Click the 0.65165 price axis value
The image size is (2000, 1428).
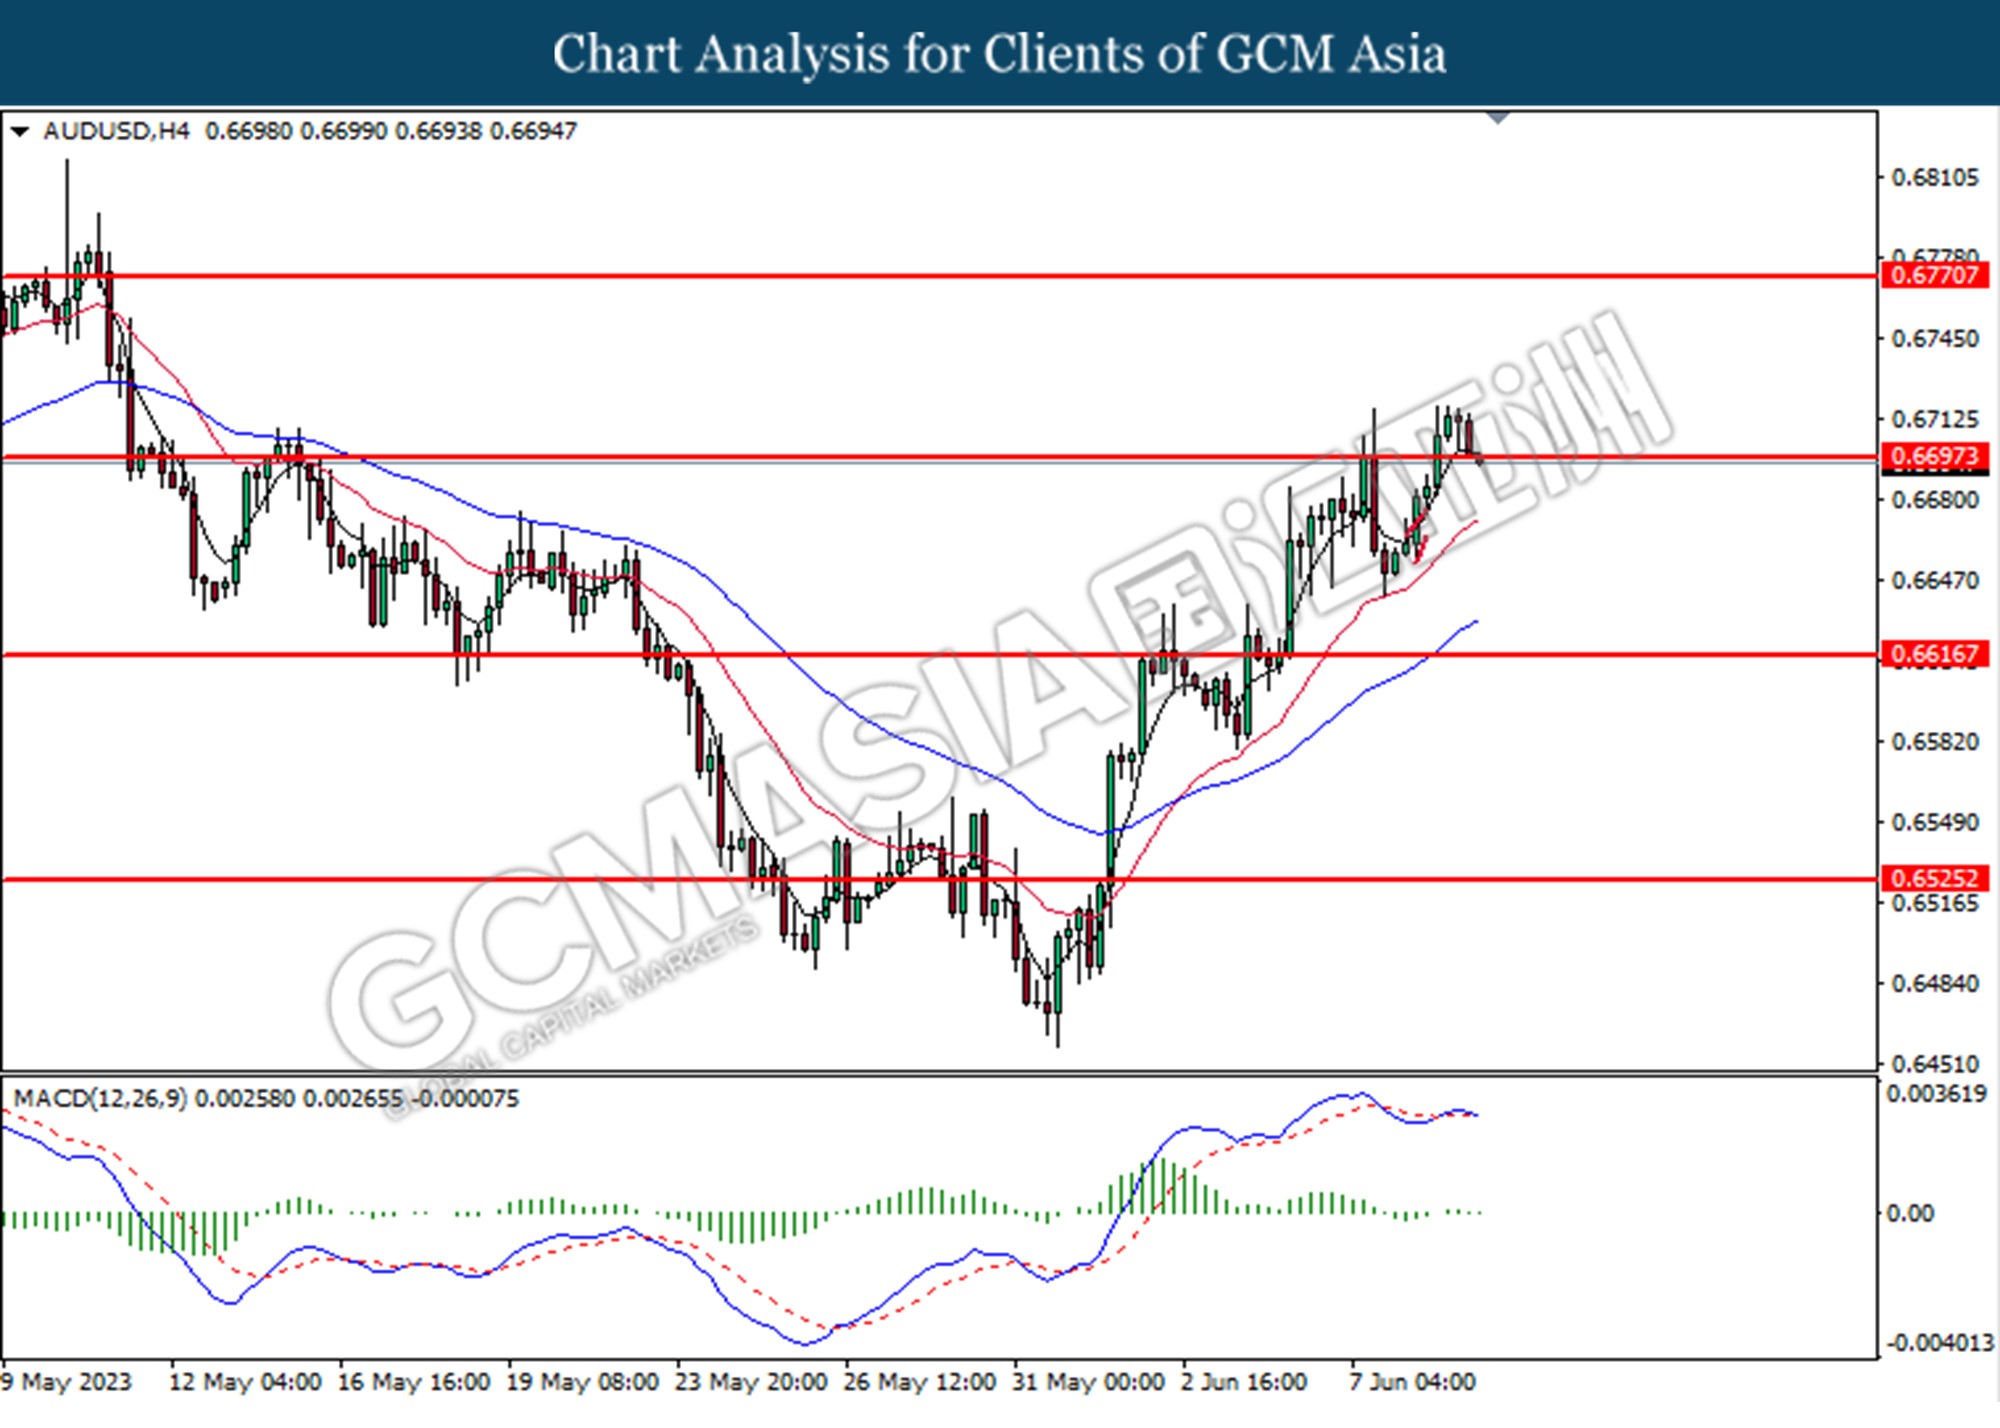coord(1935,903)
